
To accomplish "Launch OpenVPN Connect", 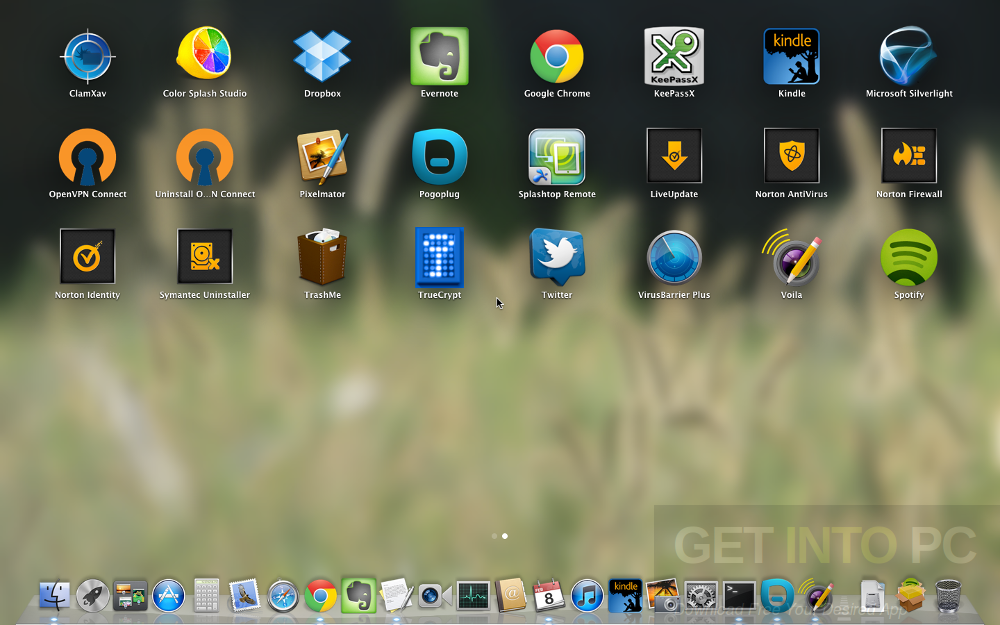I will pyautogui.click(x=87, y=157).
